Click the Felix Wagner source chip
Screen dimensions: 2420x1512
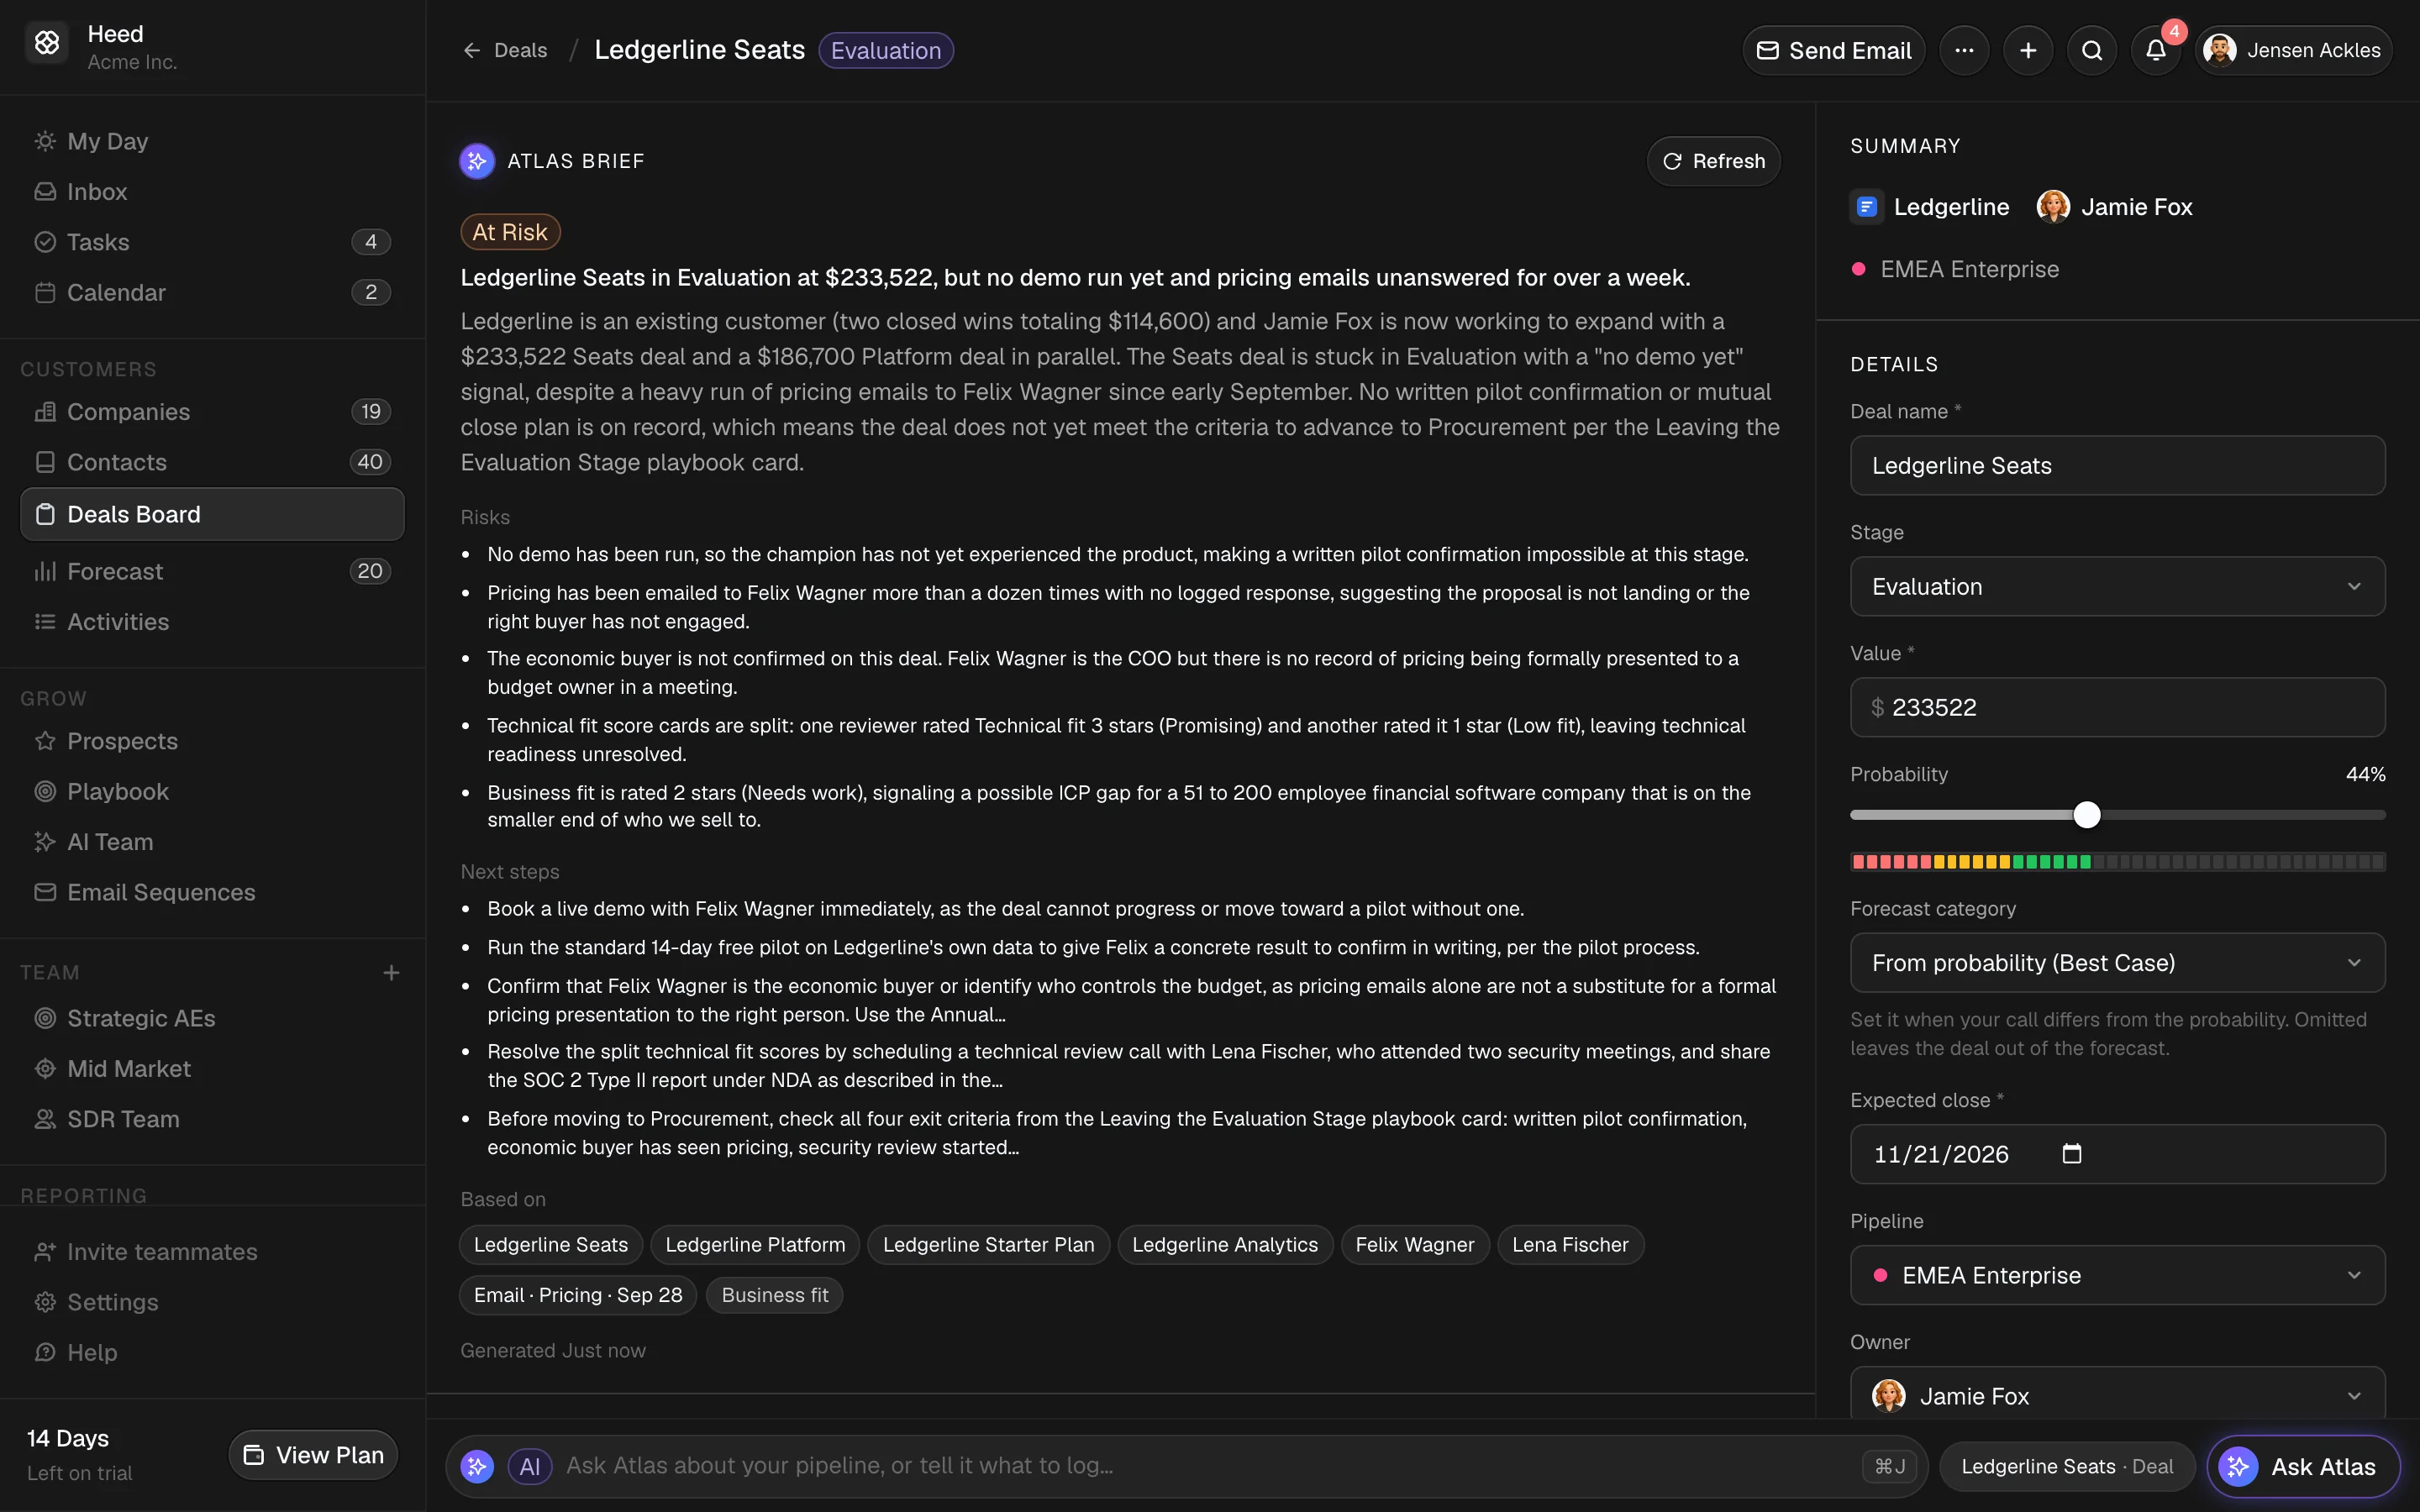tap(1414, 1244)
